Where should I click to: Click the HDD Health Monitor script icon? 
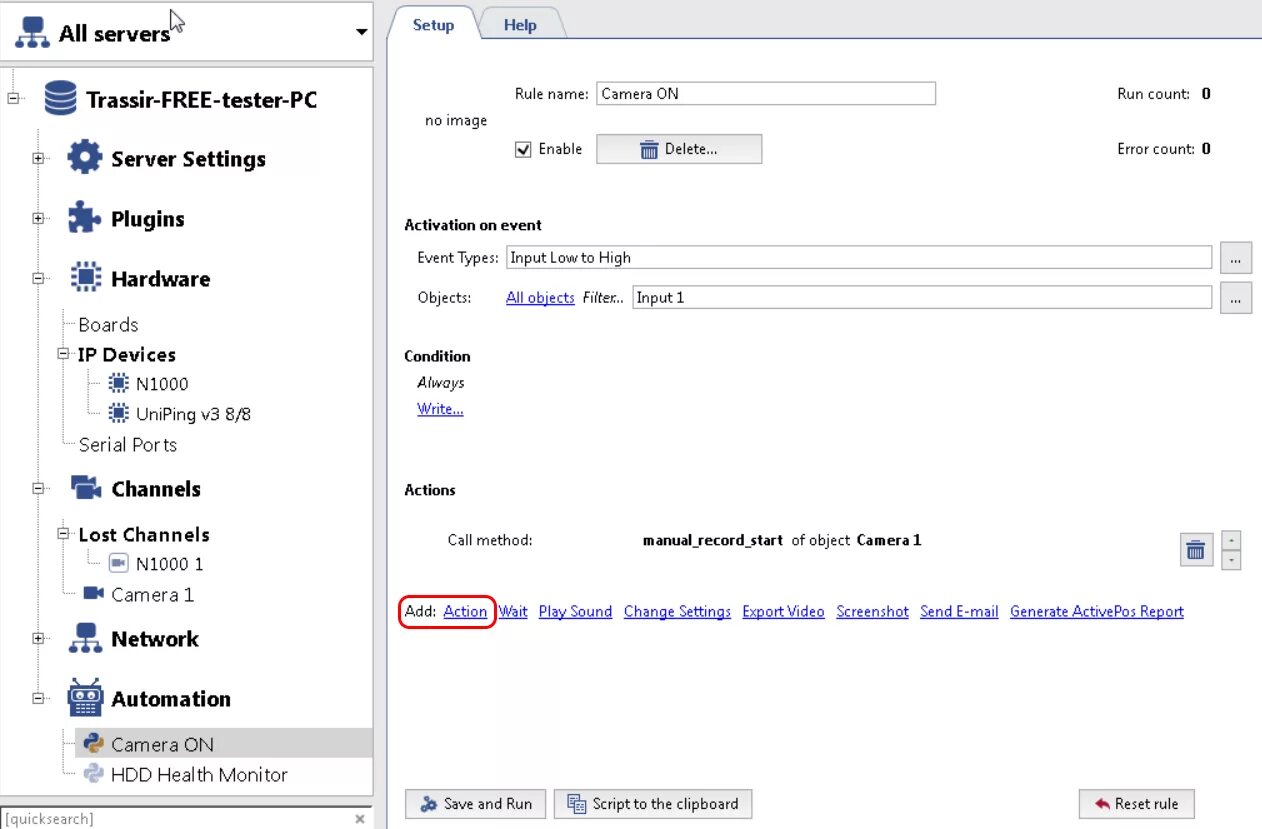click(94, 773)
